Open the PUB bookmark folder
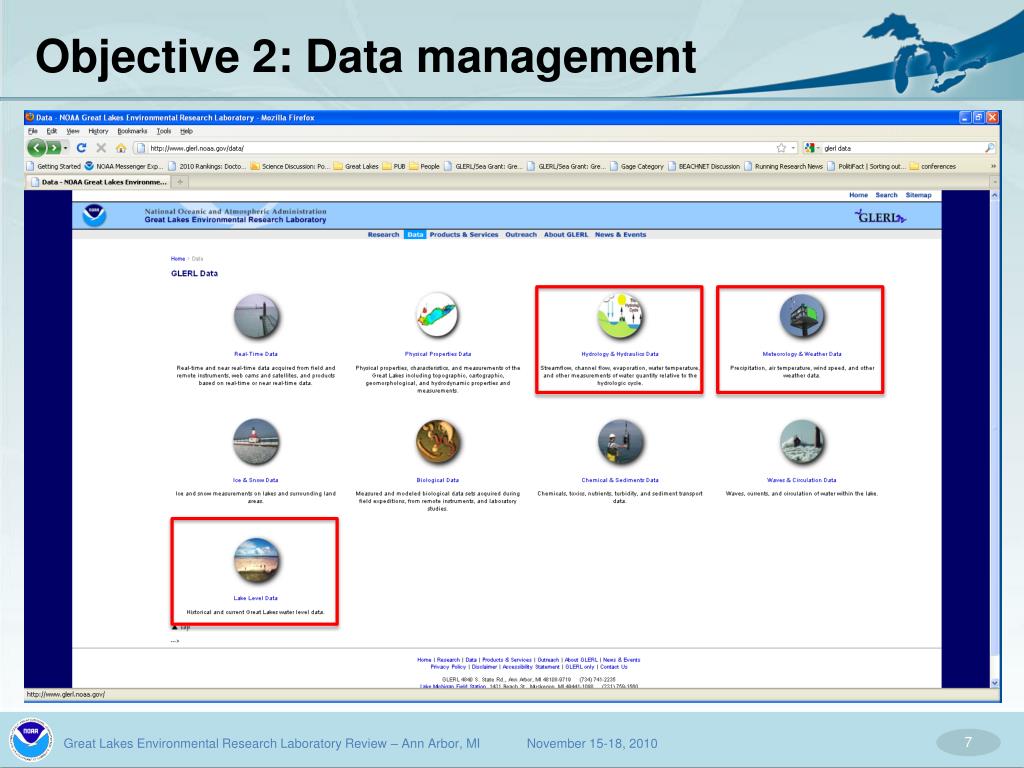Screen dimensions: 1024x768 (394, 167)
